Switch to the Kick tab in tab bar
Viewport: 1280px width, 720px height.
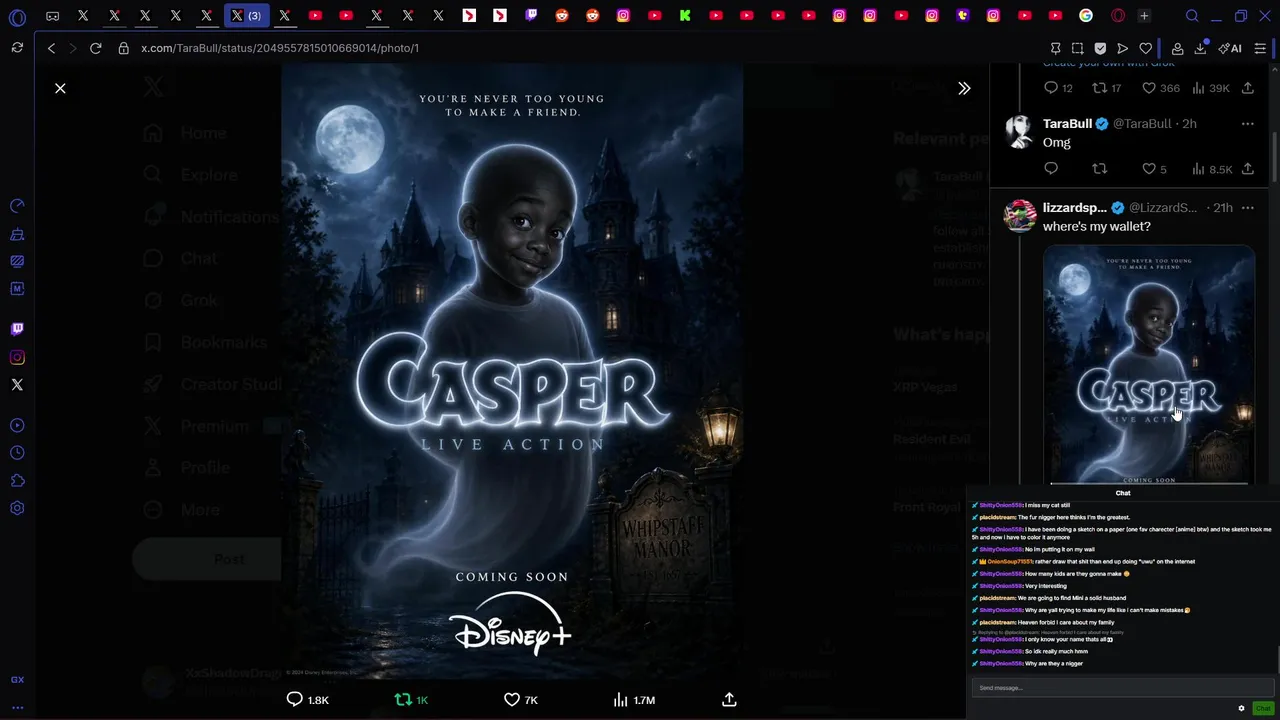click(x=685, y=16)
